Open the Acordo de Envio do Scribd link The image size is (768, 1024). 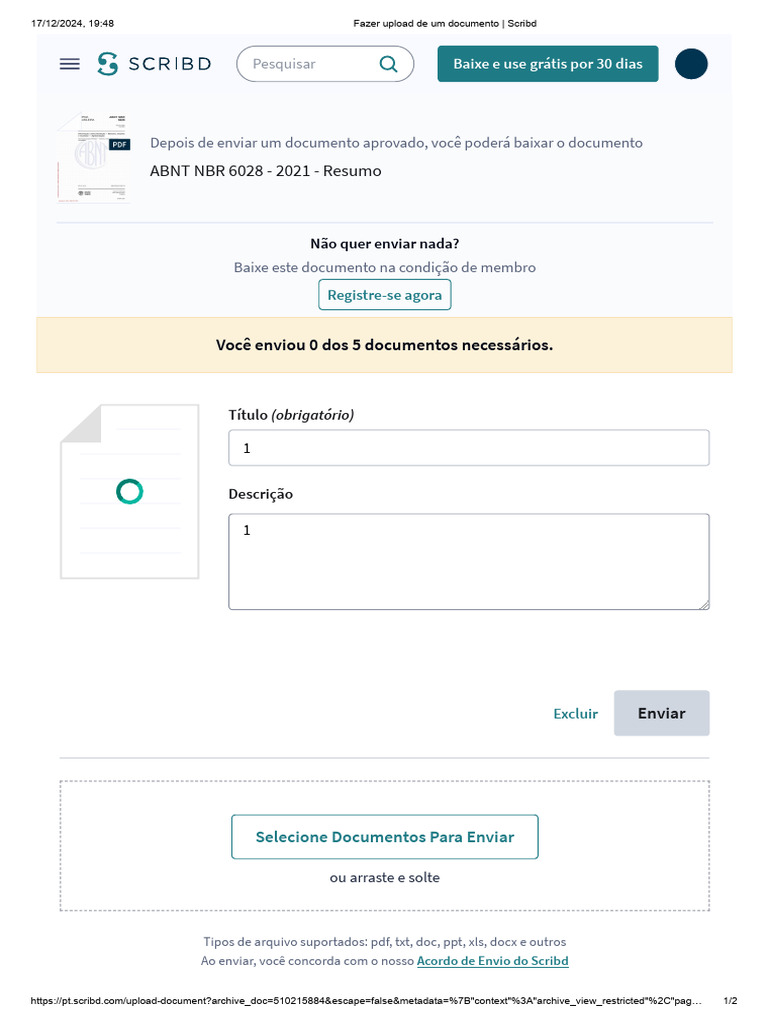492,961
